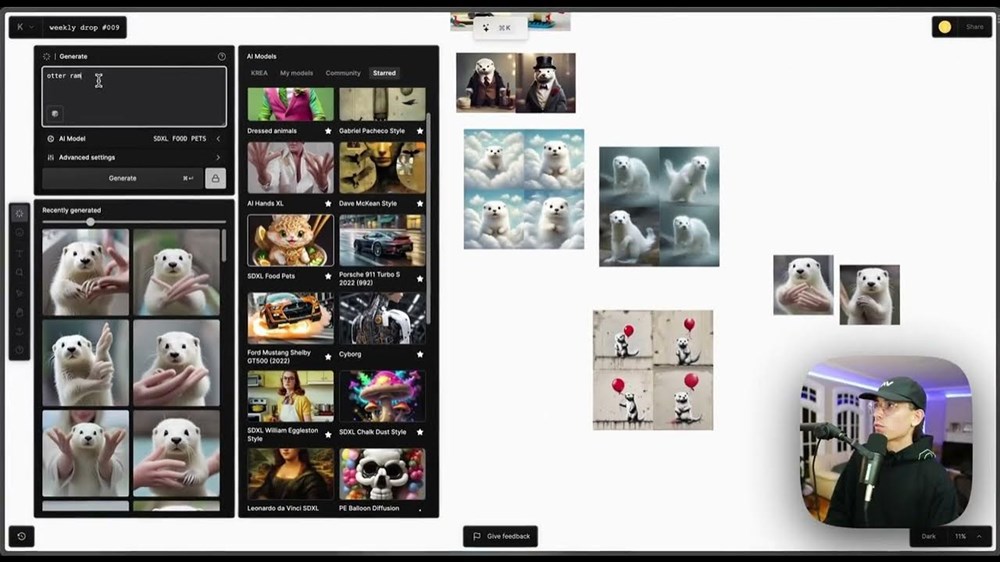Screen dimensions: 1000x562
Task: Select the Porsche 911 Turbo S thumbnail
Action: click(x=382, y=240)
